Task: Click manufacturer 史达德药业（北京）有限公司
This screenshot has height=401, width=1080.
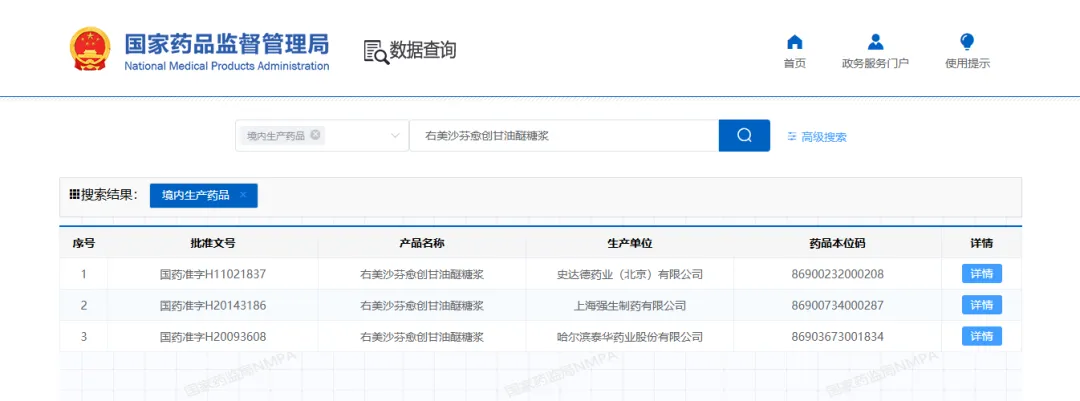Action: tap(630, 274)
